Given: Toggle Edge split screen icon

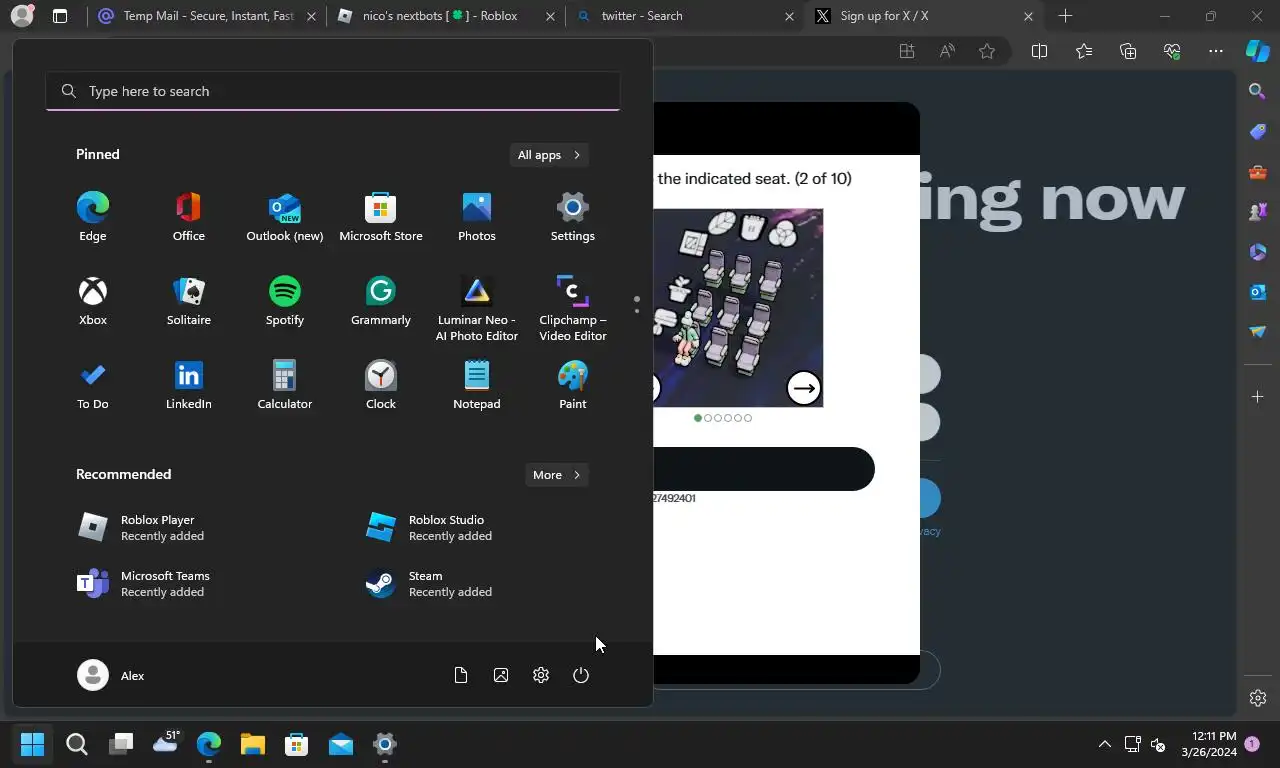Looking at the screenshot, I should (1039, 51).
